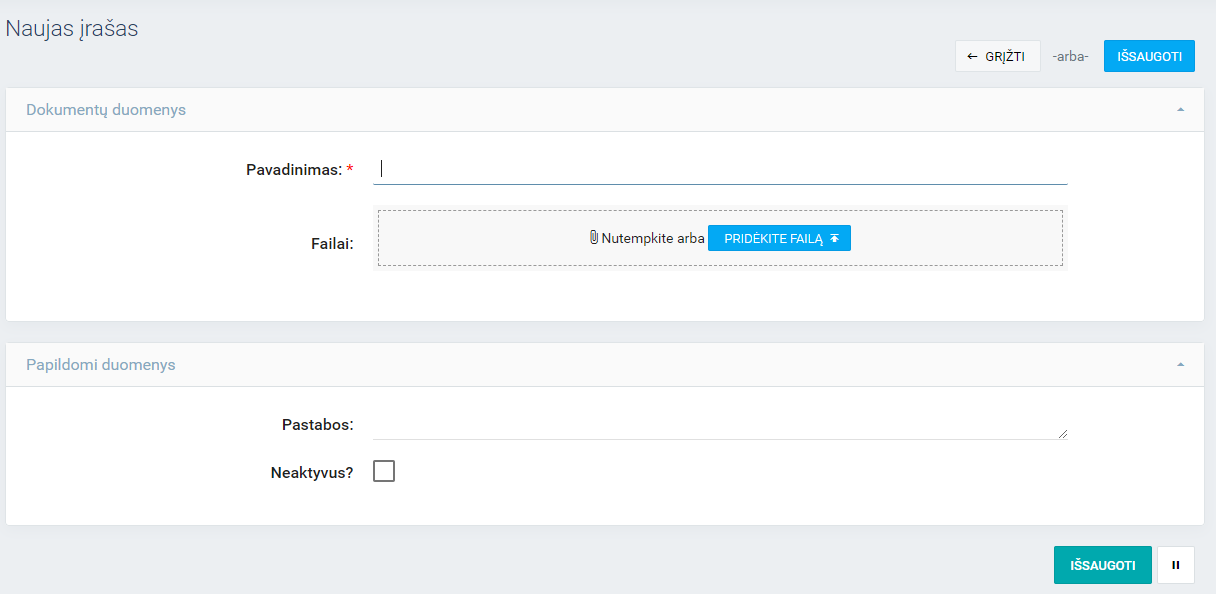Collapse the Dokumentų duomenys panel arrow
Image resolution: width=1216 pixels, height=594 pixels.
[x=1181, y=110]
